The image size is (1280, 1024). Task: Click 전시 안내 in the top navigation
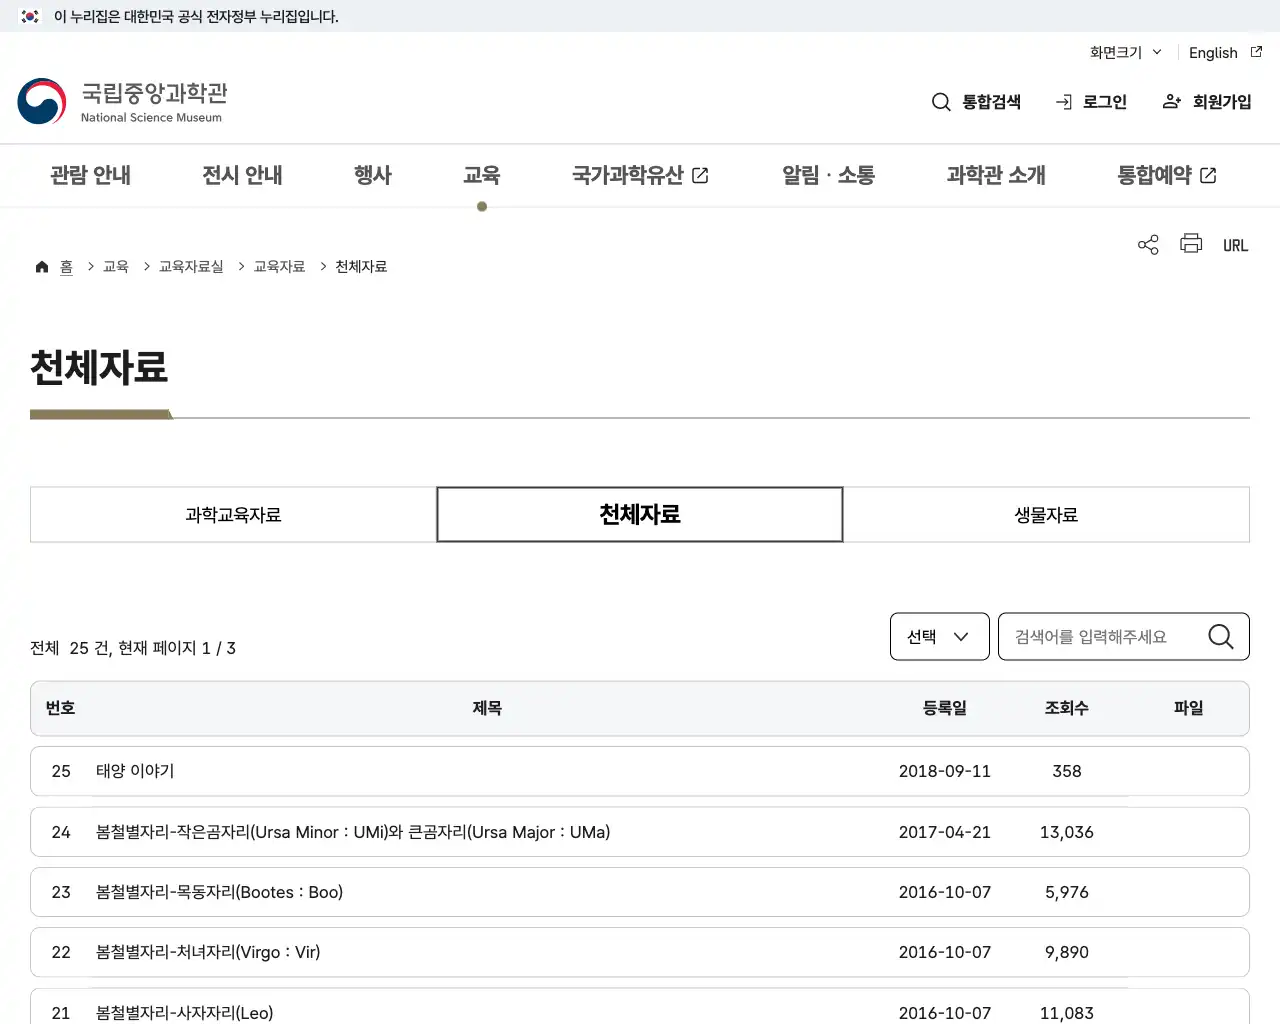click(x=242, y=174)
